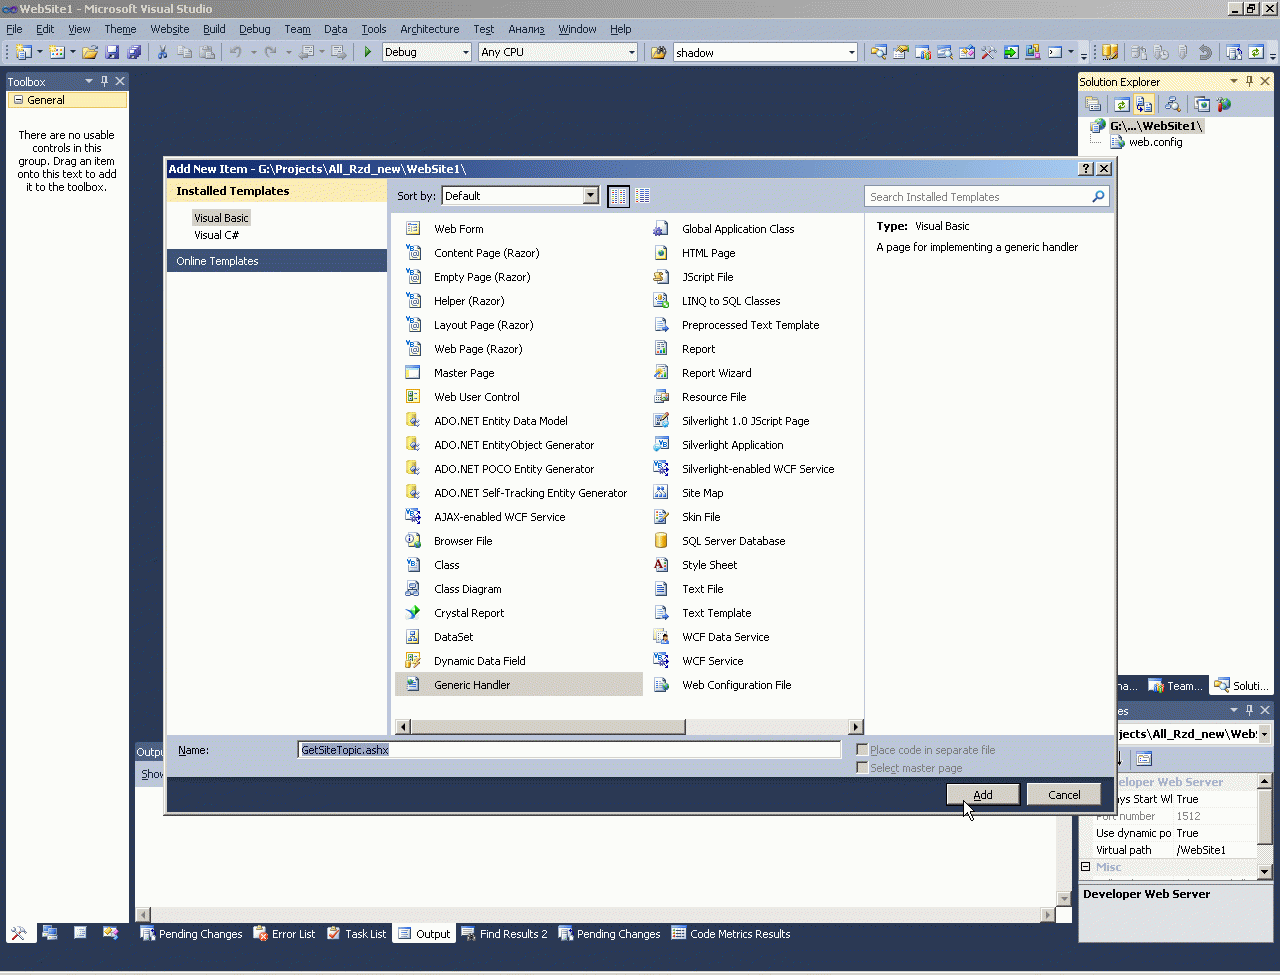
Task: Switch to the Find Results 2 tab
Action: tap(505, 934)
